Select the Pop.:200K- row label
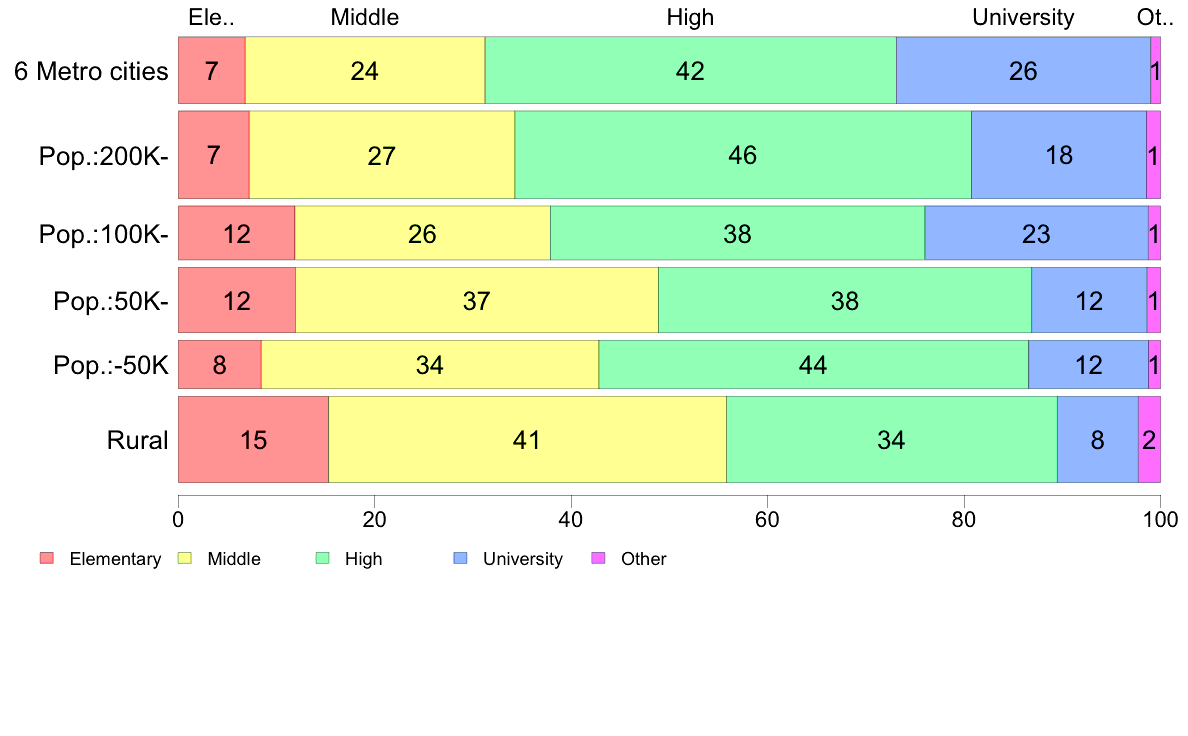Screen dimensions: 1188x736 pyautogui.click(x=104, y=156)
